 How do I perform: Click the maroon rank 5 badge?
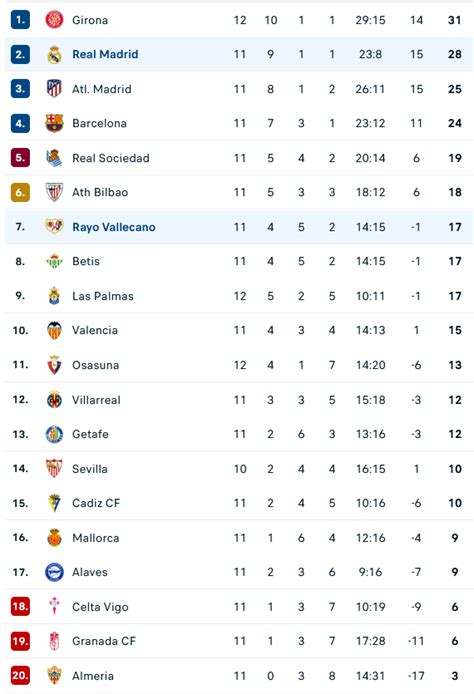point(20,158)
